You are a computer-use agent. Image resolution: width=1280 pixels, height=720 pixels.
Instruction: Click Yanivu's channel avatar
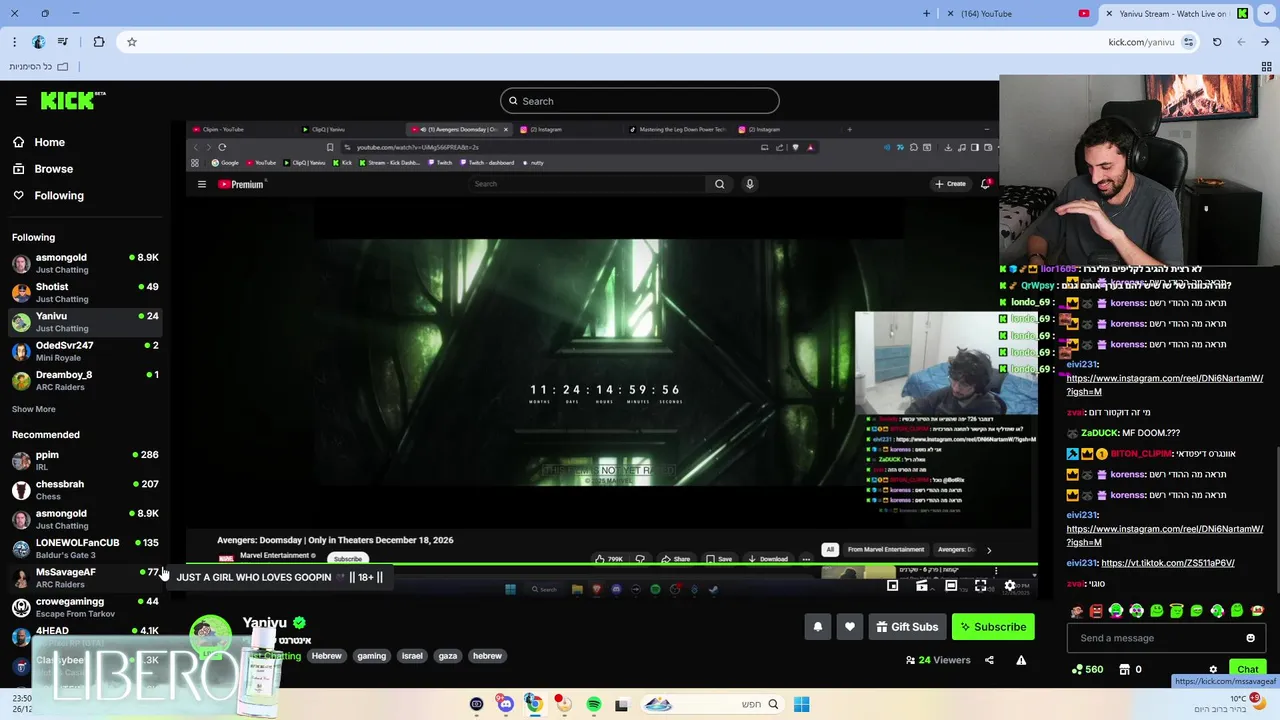[x=210, y=637]
